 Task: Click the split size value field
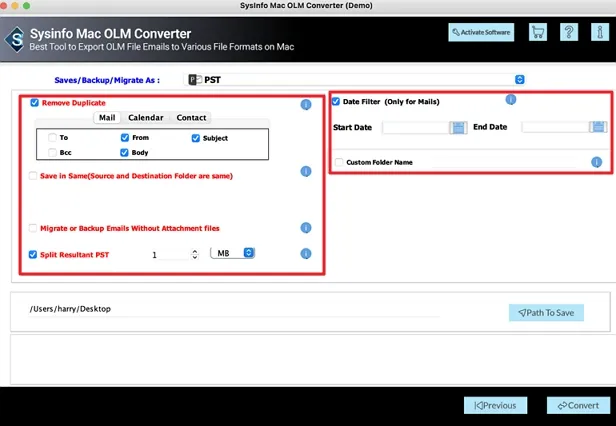tap(170, 255)
